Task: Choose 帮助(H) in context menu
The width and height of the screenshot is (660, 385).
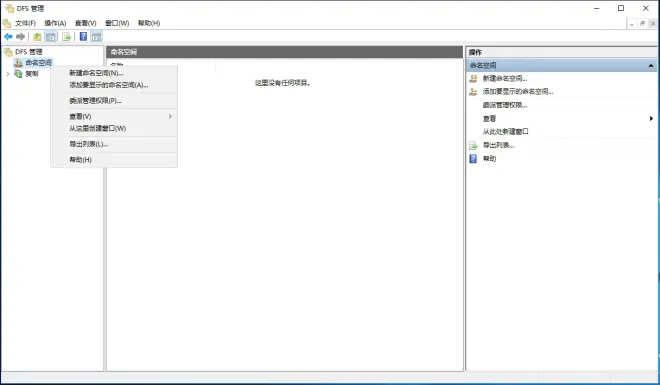Action: pyautogui.click(x=114, y=159)
